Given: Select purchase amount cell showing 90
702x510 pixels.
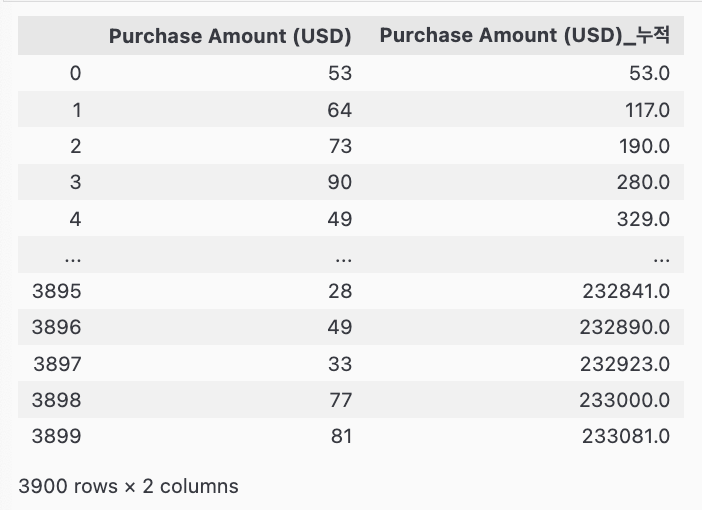Looking at the screenshot, I should pyautogui.click(x=339, y=183).
